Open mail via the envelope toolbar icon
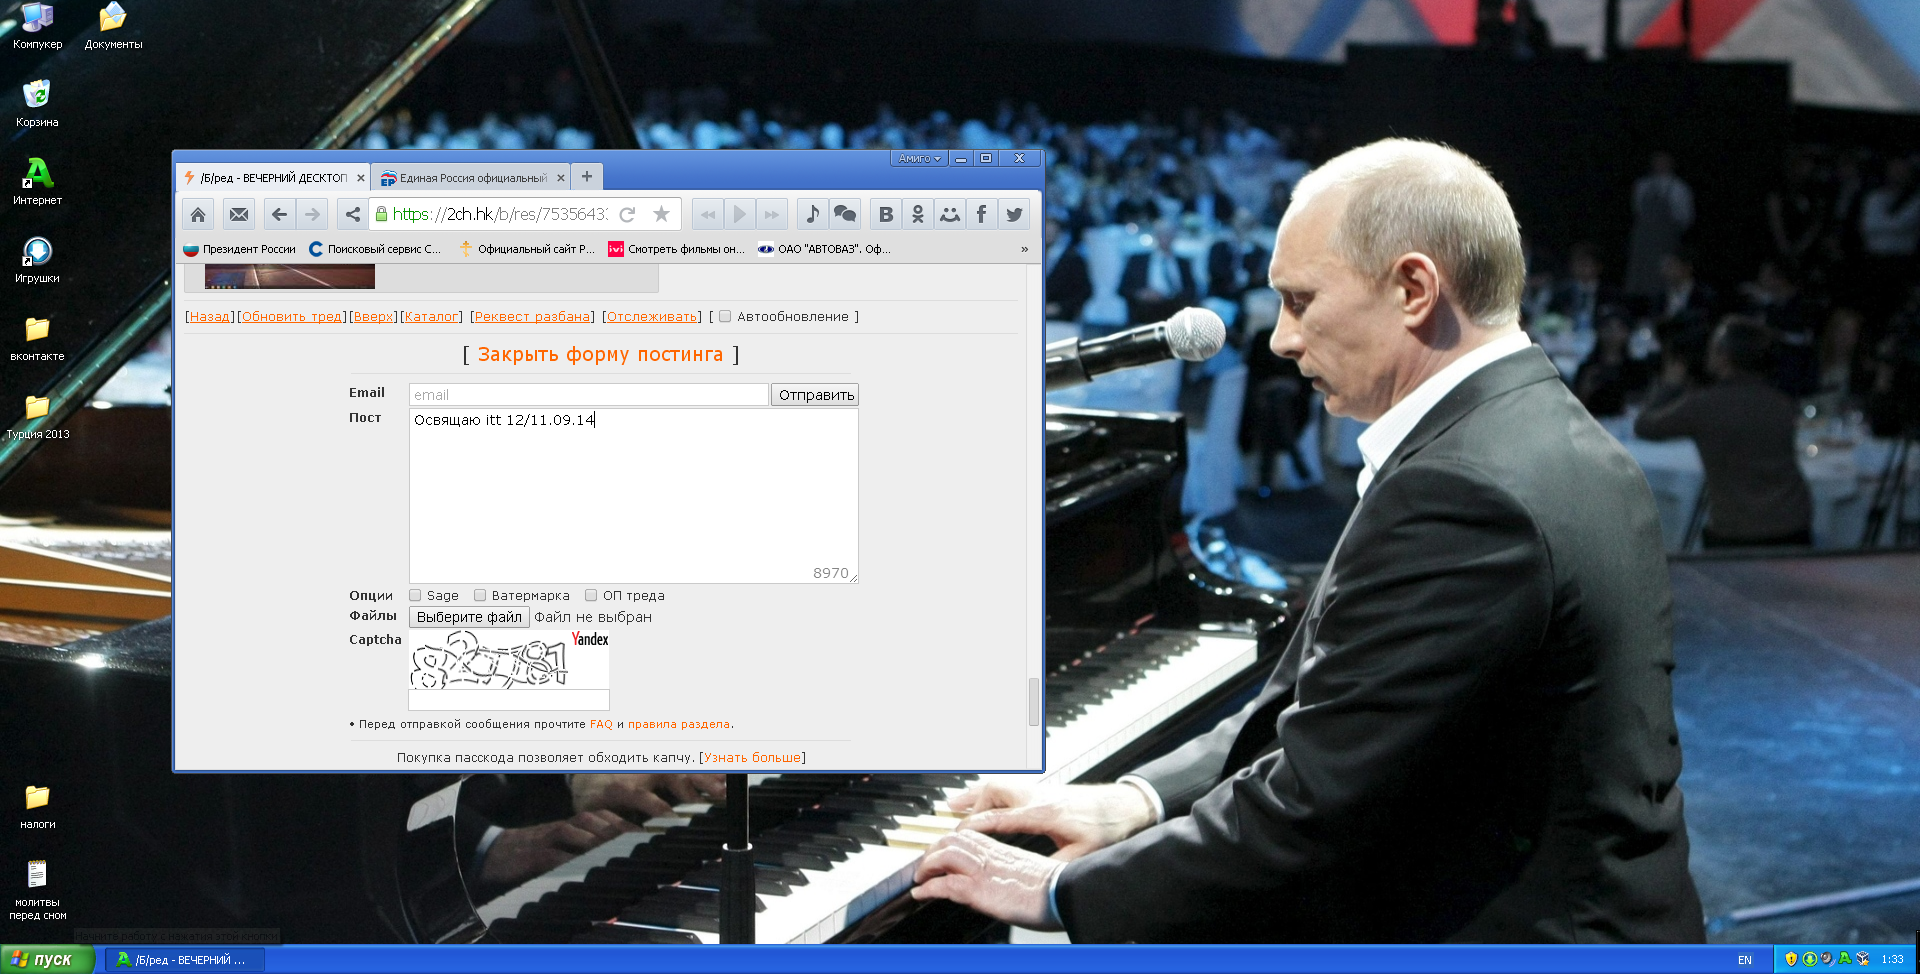This screenshot has width=1920, height=974. tap(239, 214)
